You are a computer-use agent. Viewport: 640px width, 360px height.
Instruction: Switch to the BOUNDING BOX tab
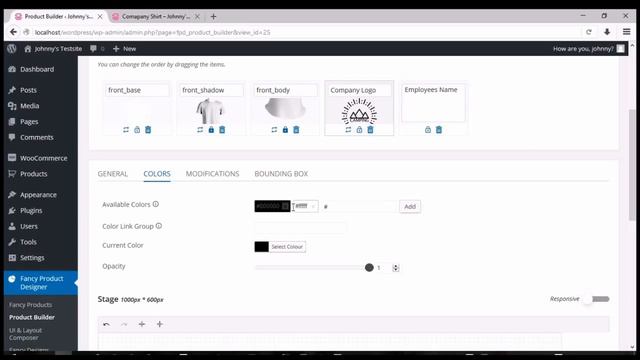tap(281, 174)
